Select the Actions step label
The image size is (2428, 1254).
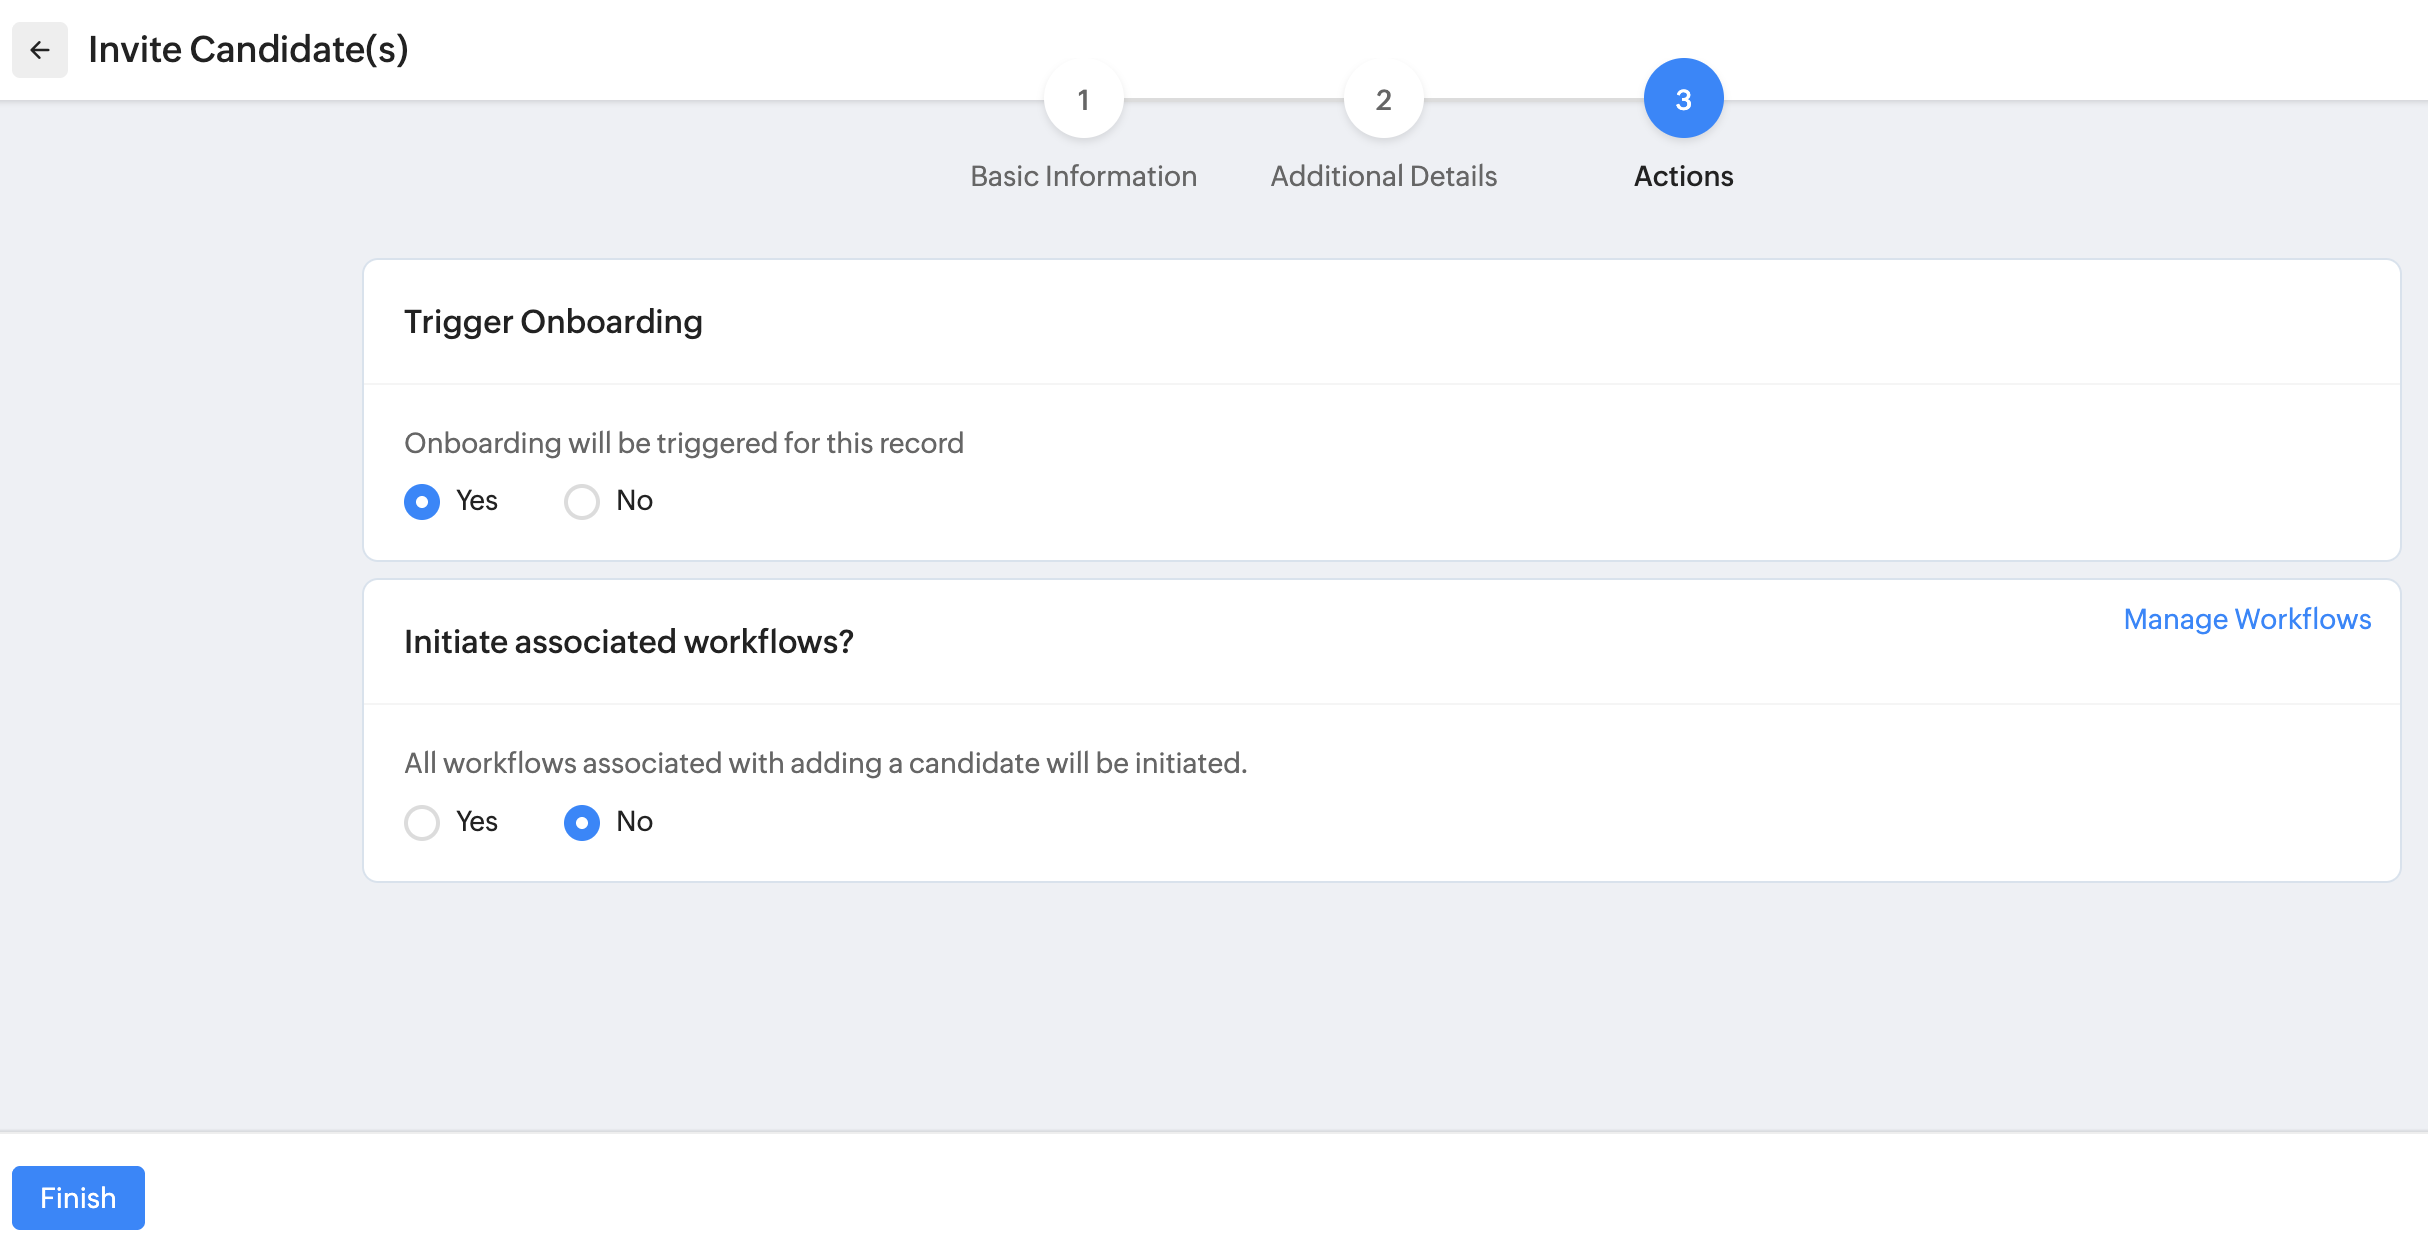pos(1683,176)
